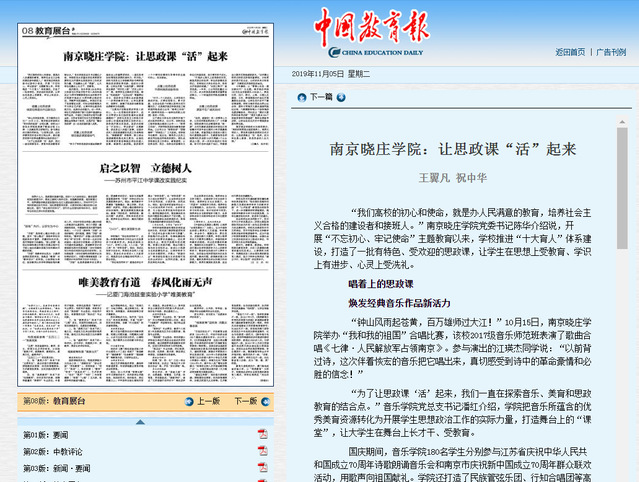
Task: Select headline 南京晓庄学院 in page thumbnail
Action: coord(145,57)
